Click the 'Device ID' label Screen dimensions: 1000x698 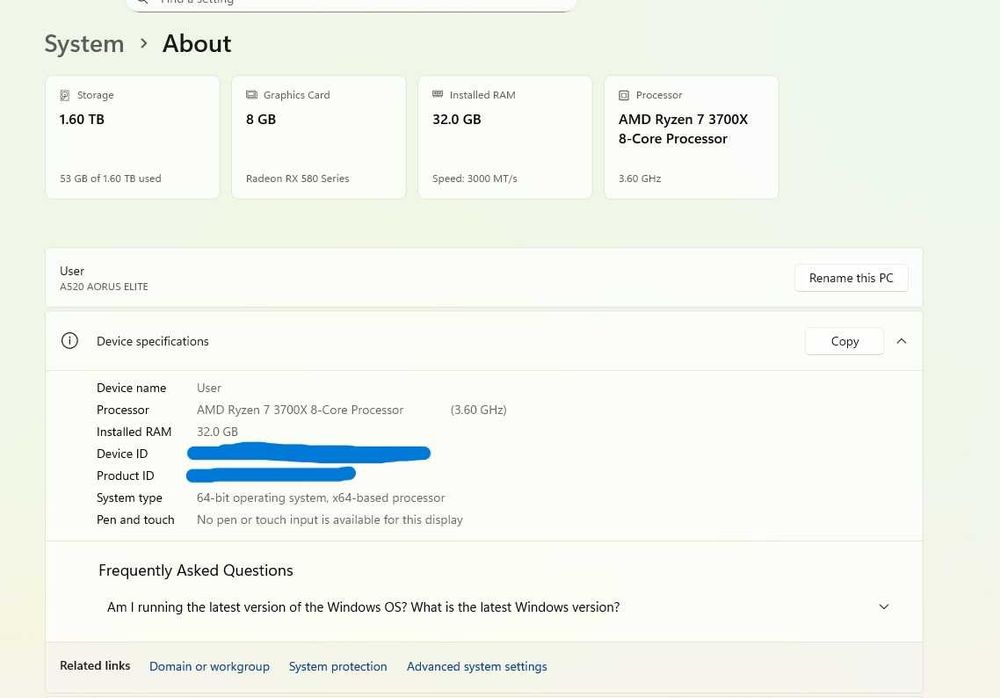pos(122,454)
